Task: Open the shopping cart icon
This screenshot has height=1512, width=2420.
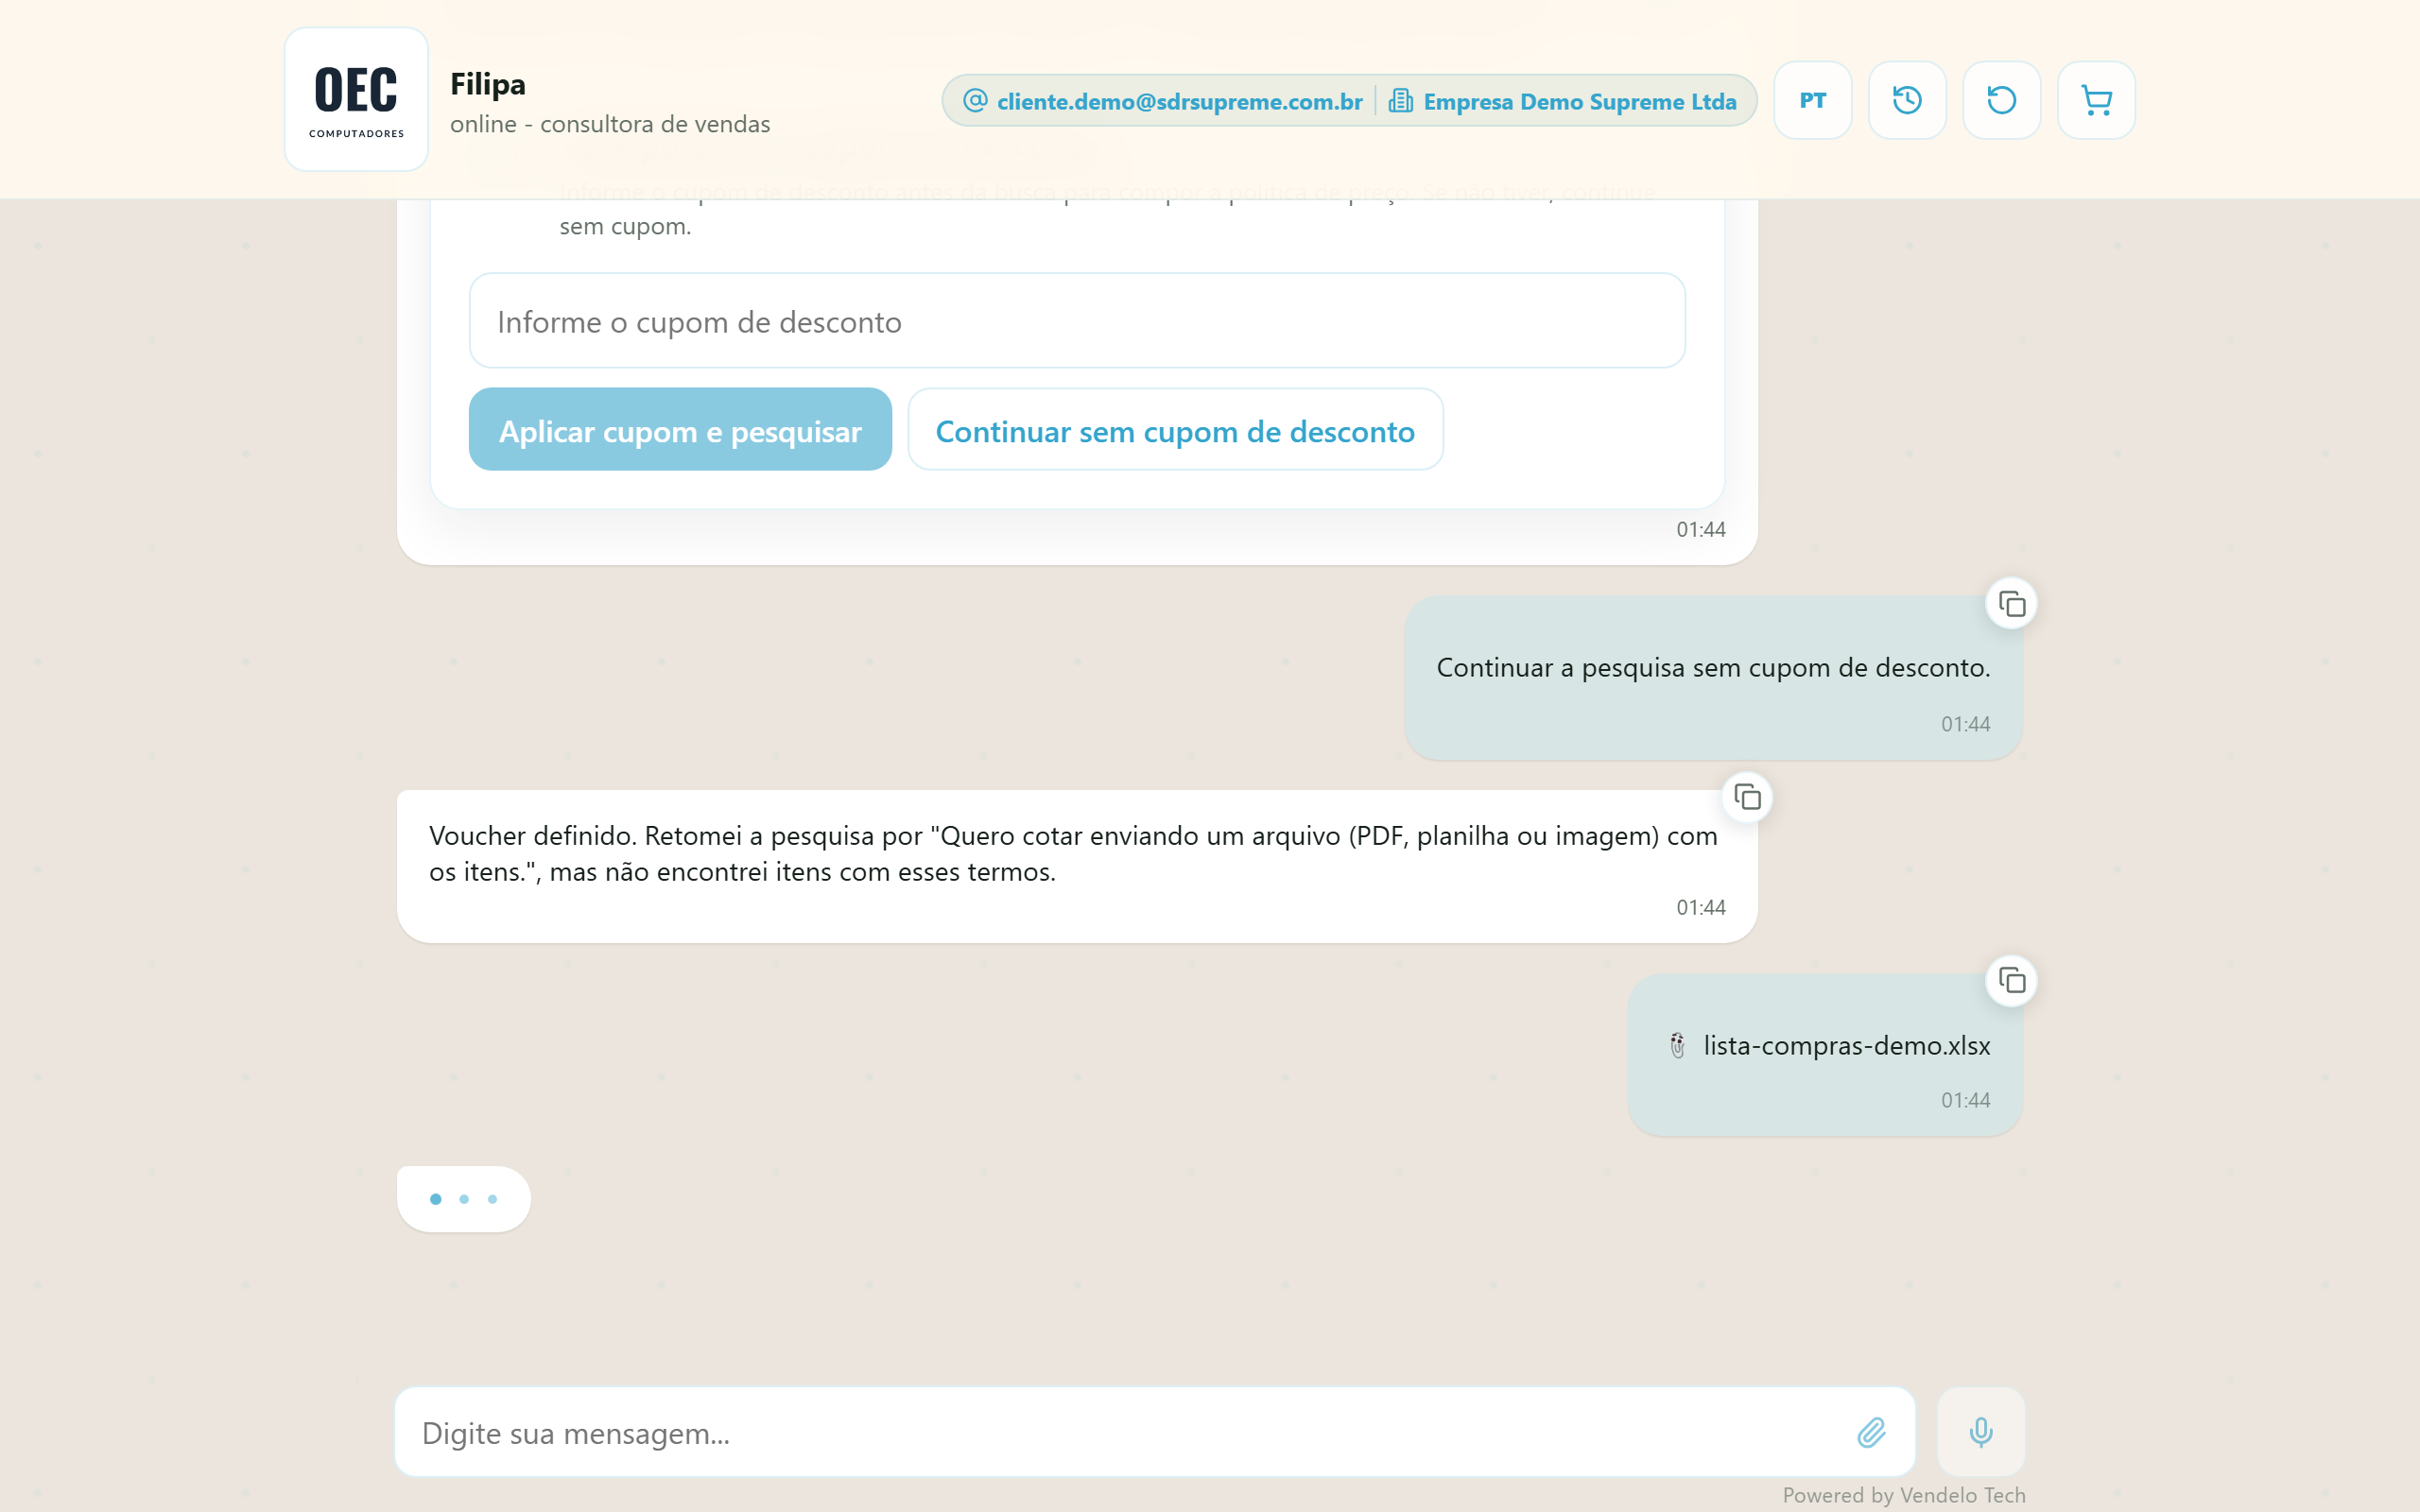Action: (x=2096, y=100)
